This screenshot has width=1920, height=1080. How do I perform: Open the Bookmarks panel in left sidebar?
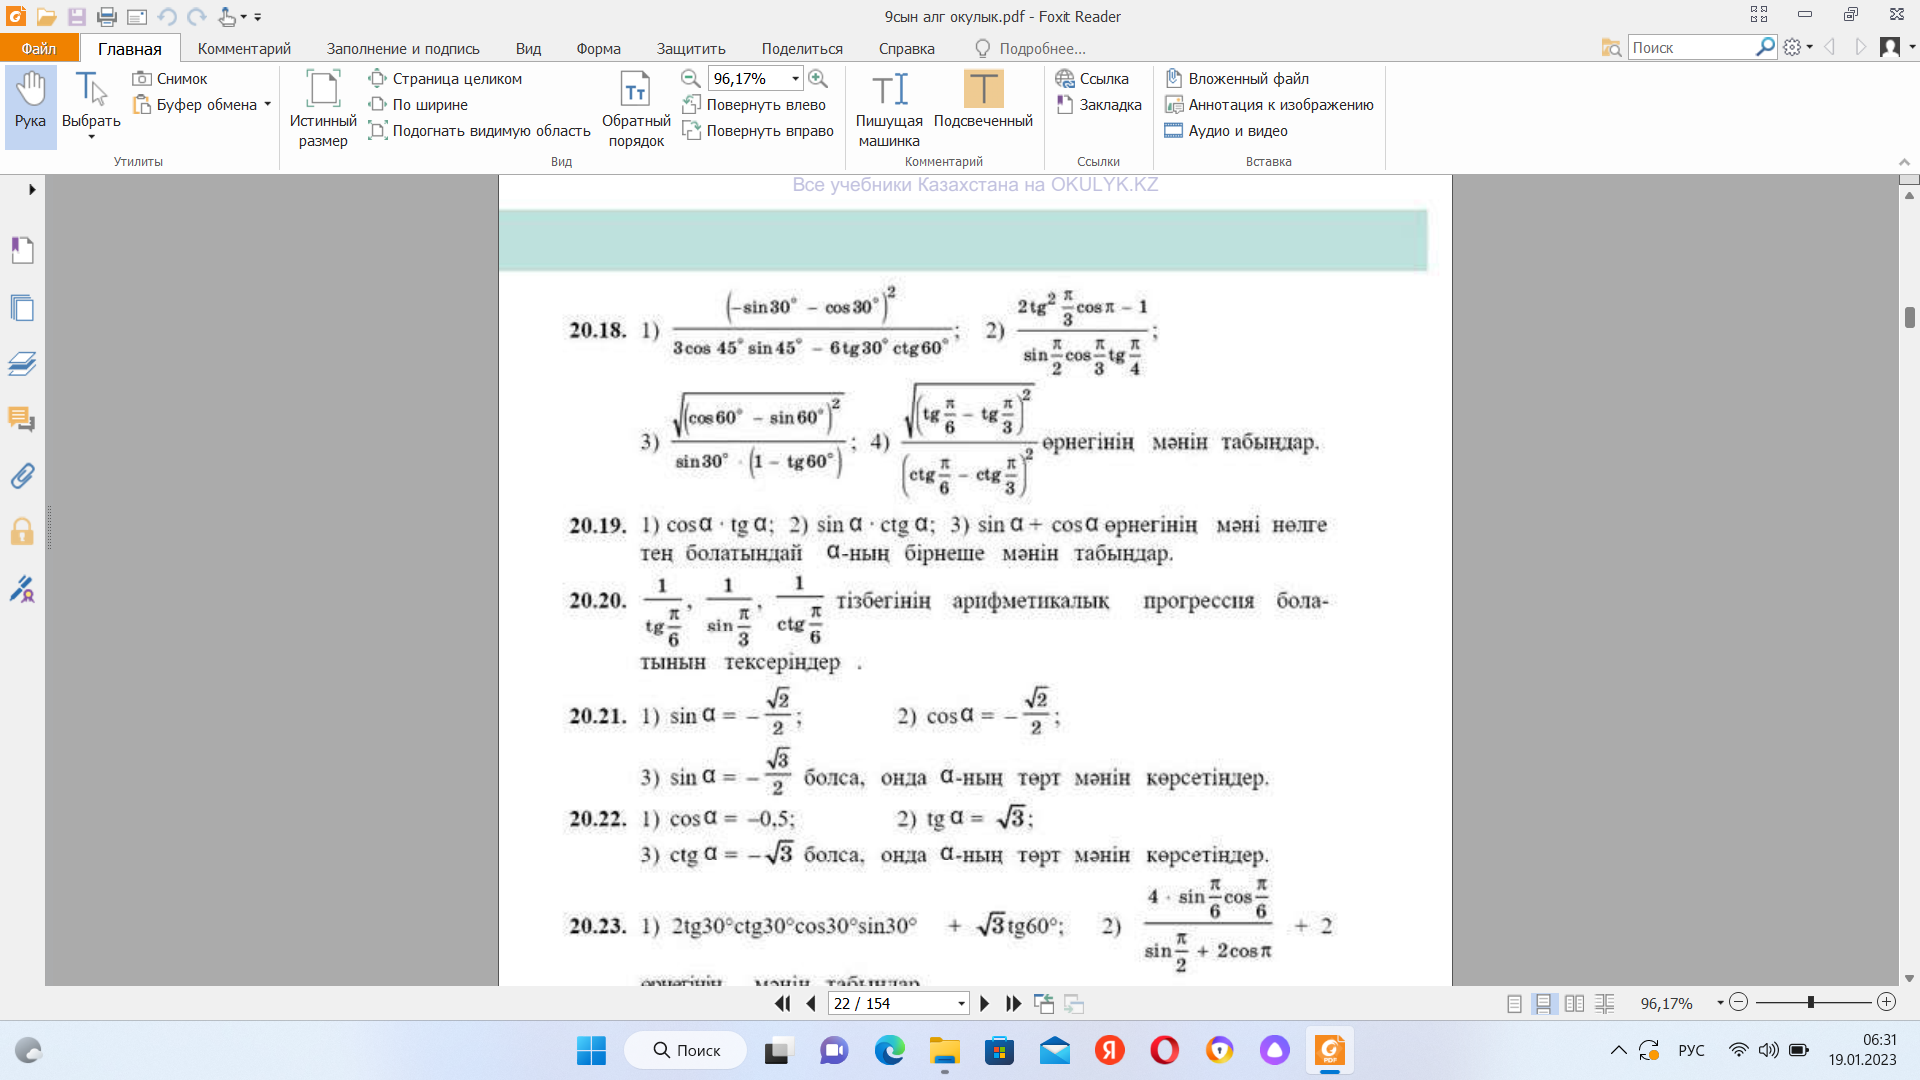pos(22,250)
